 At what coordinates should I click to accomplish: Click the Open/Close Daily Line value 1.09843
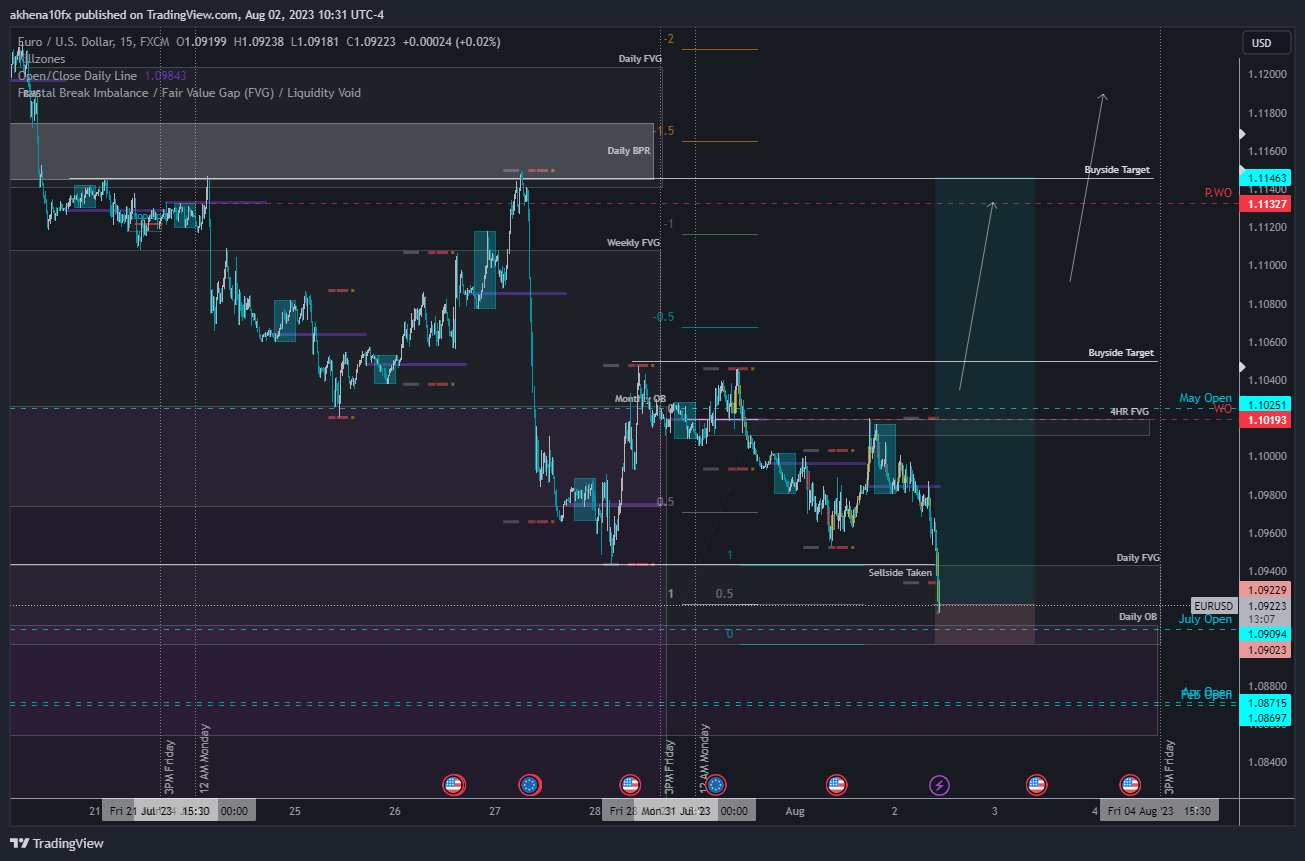click(x=166, y=76)
